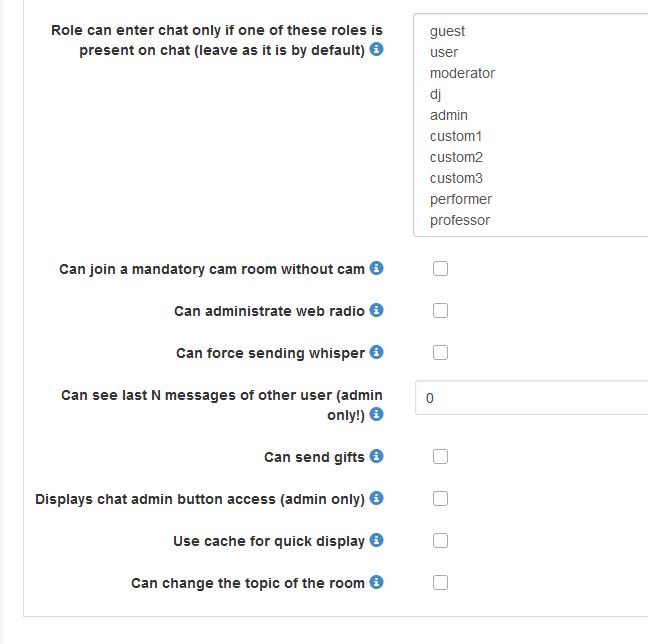Toggle 'Can force sending whisper' checkbox

pos(440,353)
